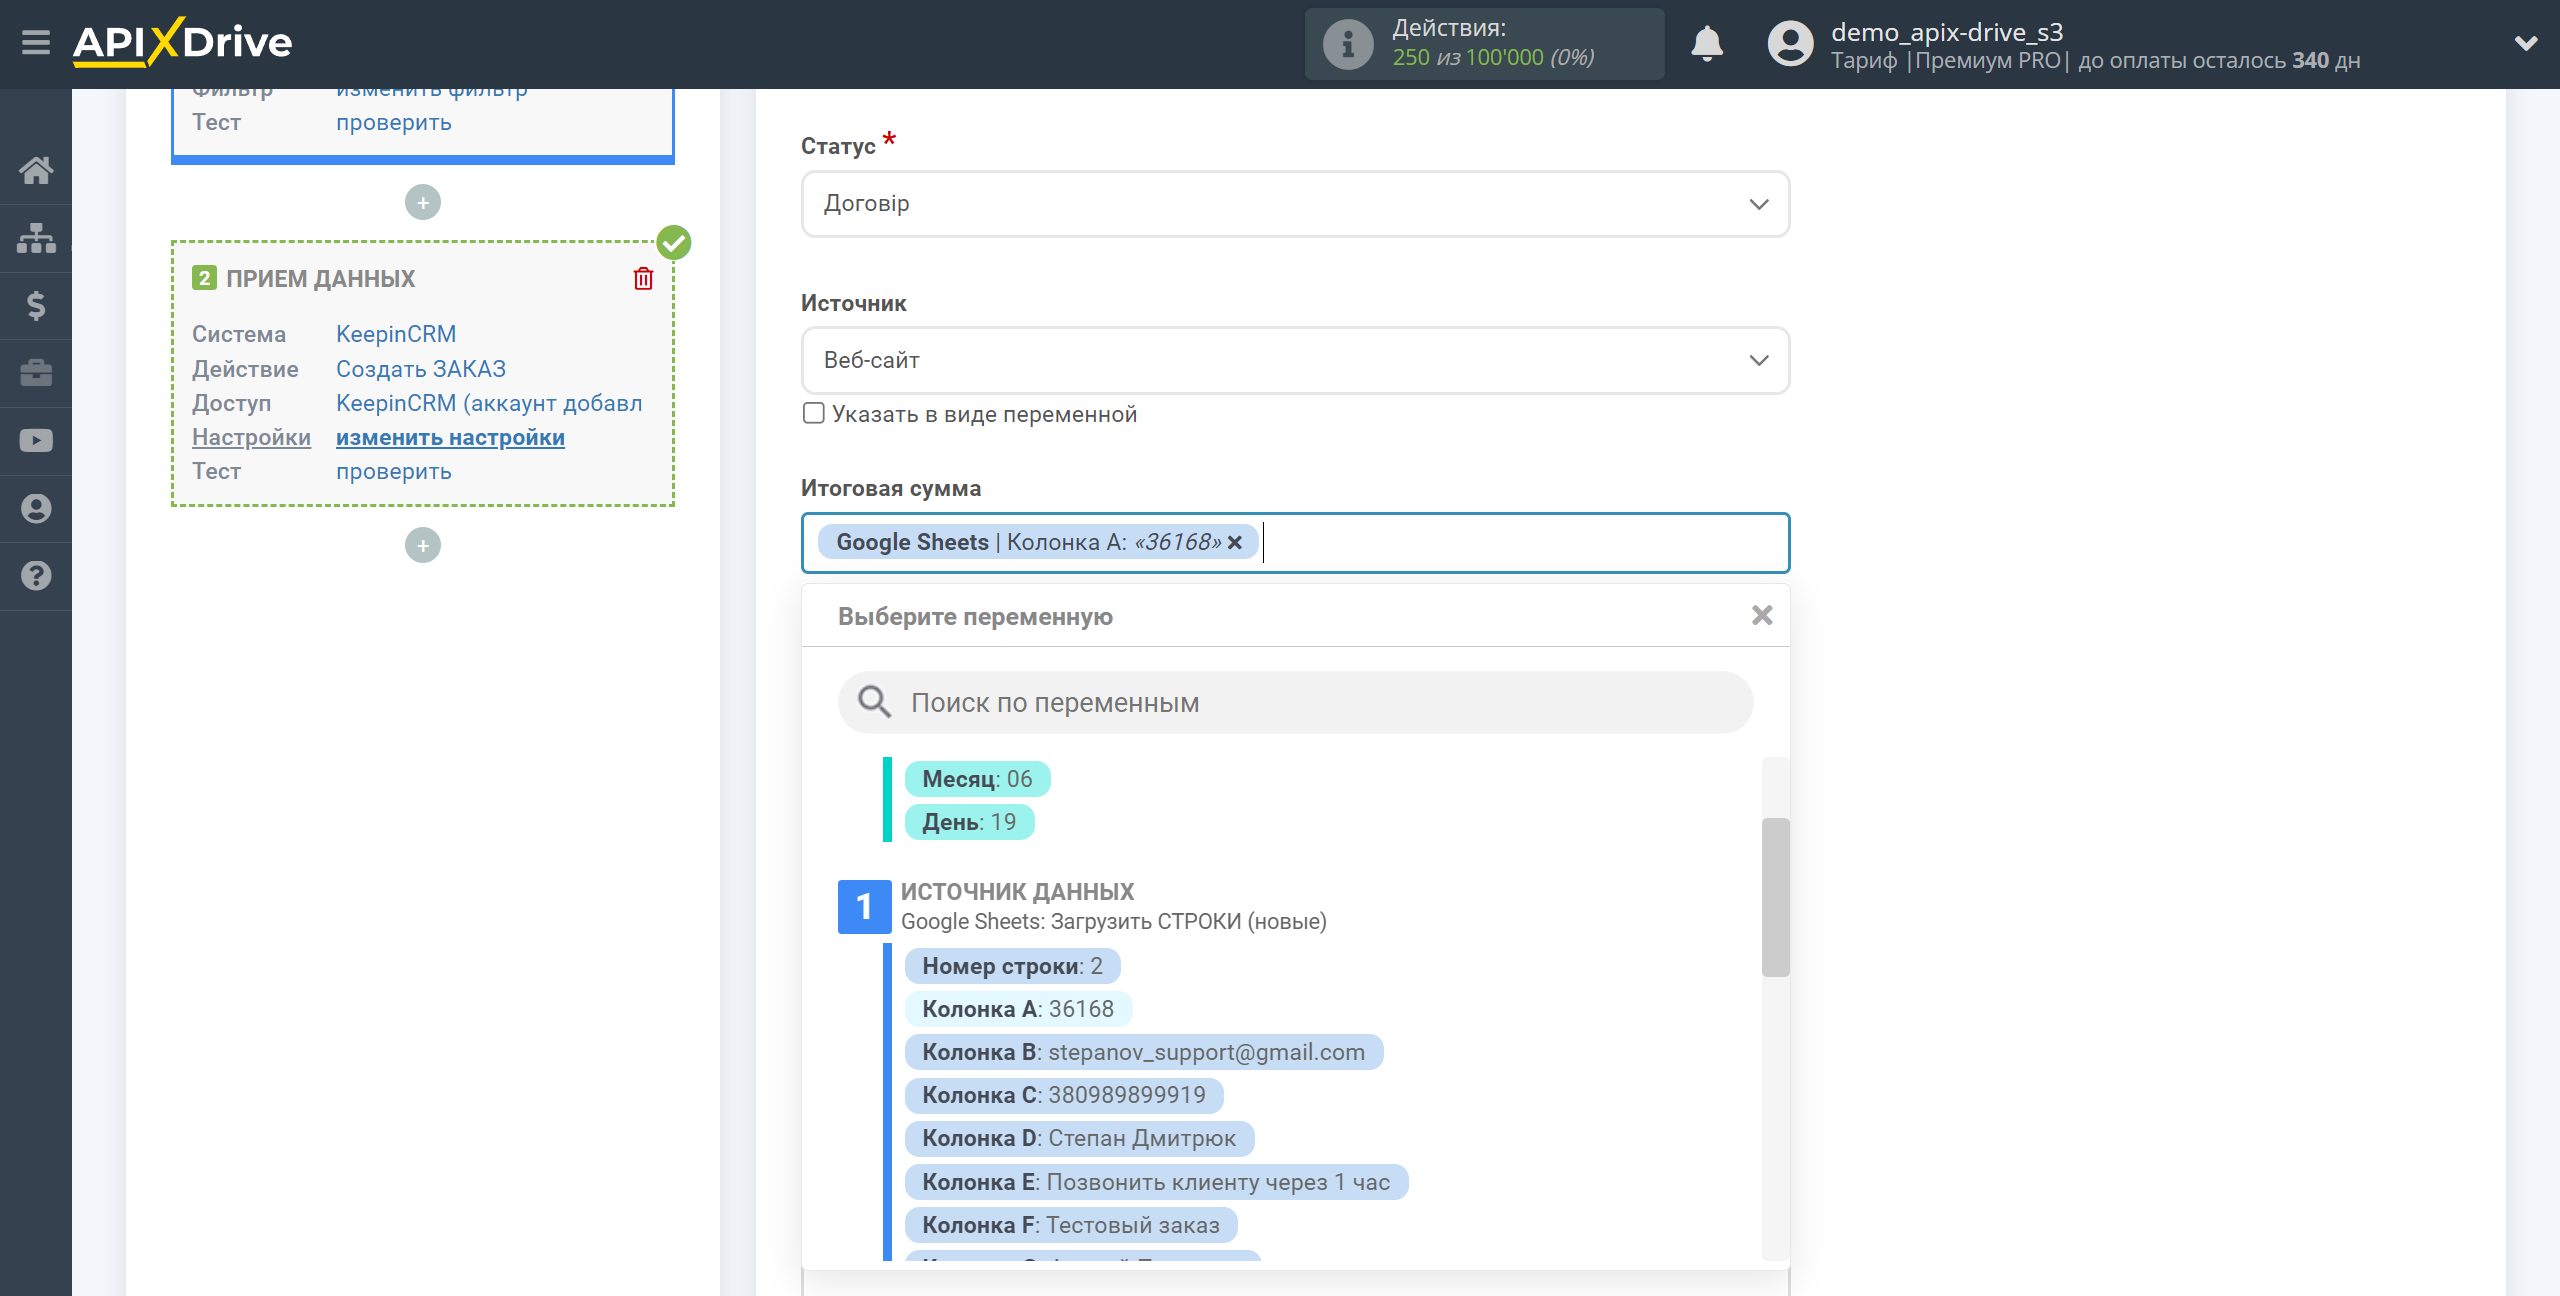Select variable Колонка F: Тестовый заказ
The height and width of the screenshot is (1296, 2560).
[1071, 1225]
